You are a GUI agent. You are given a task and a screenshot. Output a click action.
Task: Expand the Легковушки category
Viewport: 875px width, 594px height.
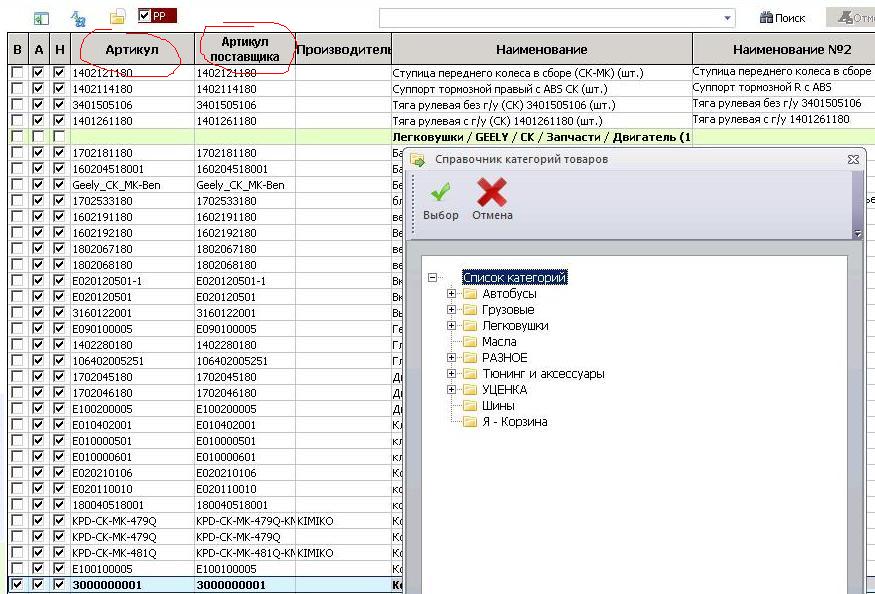[x=451, y=325]
